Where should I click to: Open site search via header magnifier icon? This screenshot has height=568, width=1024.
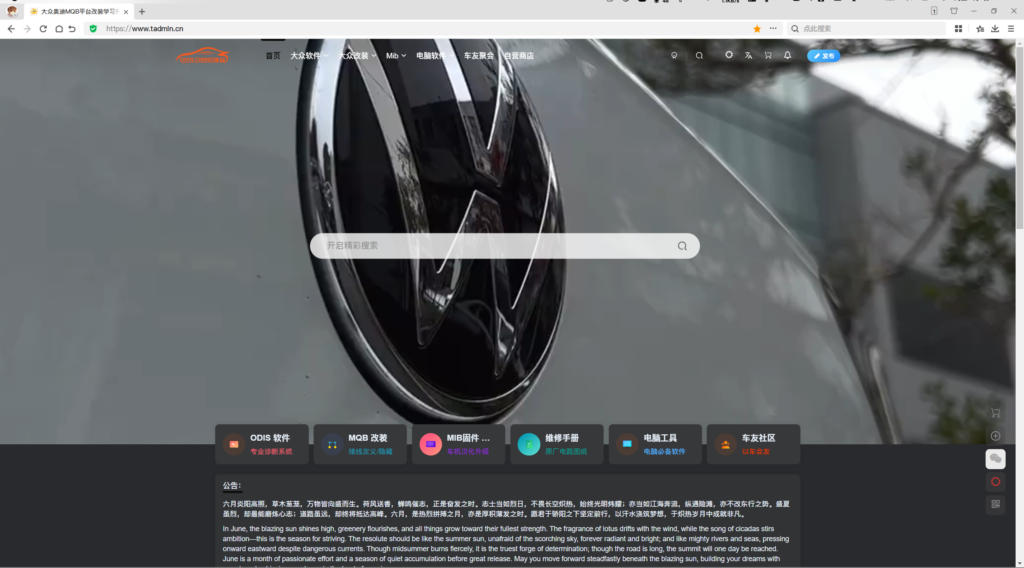(x=699, y=55)
